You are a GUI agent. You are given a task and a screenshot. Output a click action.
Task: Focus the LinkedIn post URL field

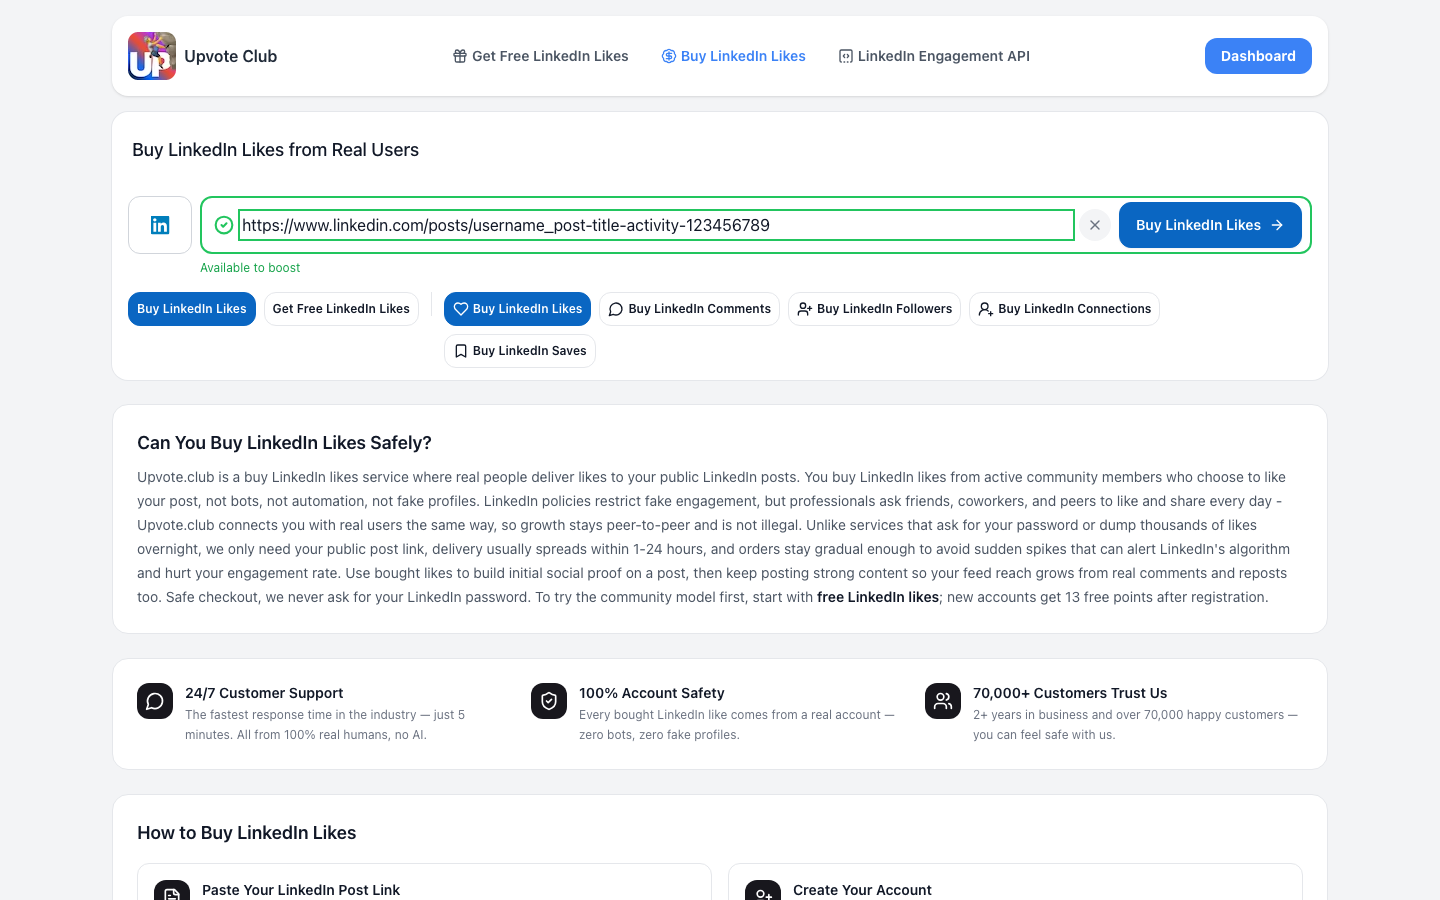pyautogui.click(x=656, y=225)
